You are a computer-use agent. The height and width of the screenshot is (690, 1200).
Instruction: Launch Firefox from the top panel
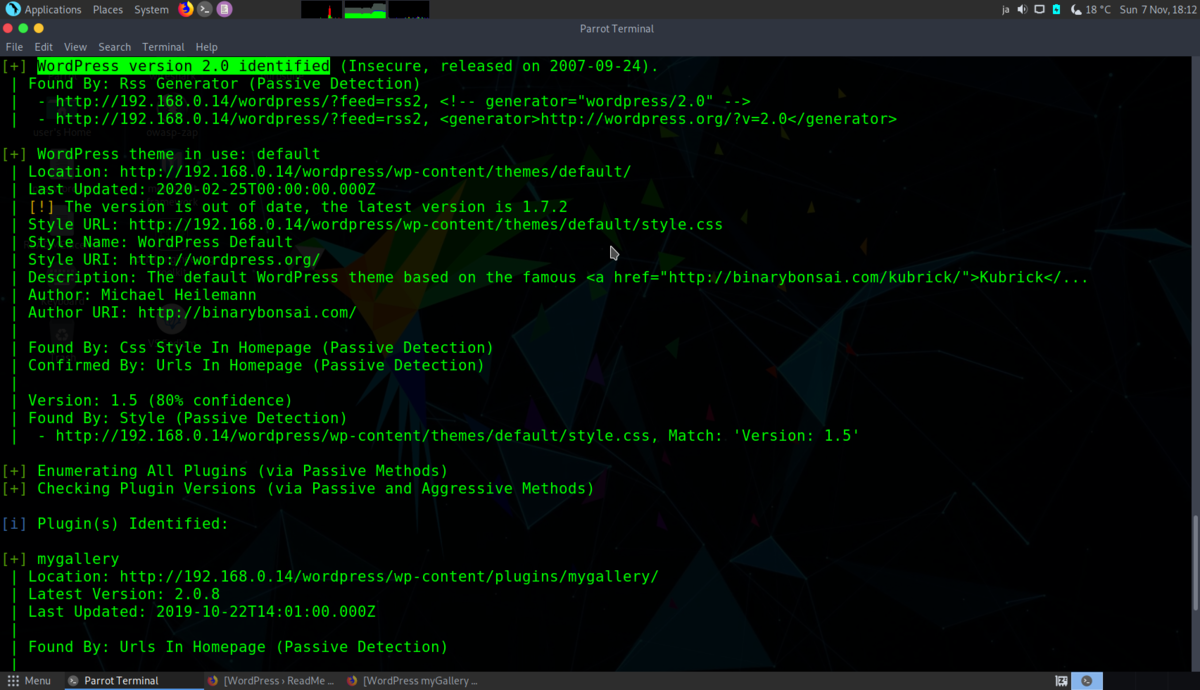coord(186,10)
